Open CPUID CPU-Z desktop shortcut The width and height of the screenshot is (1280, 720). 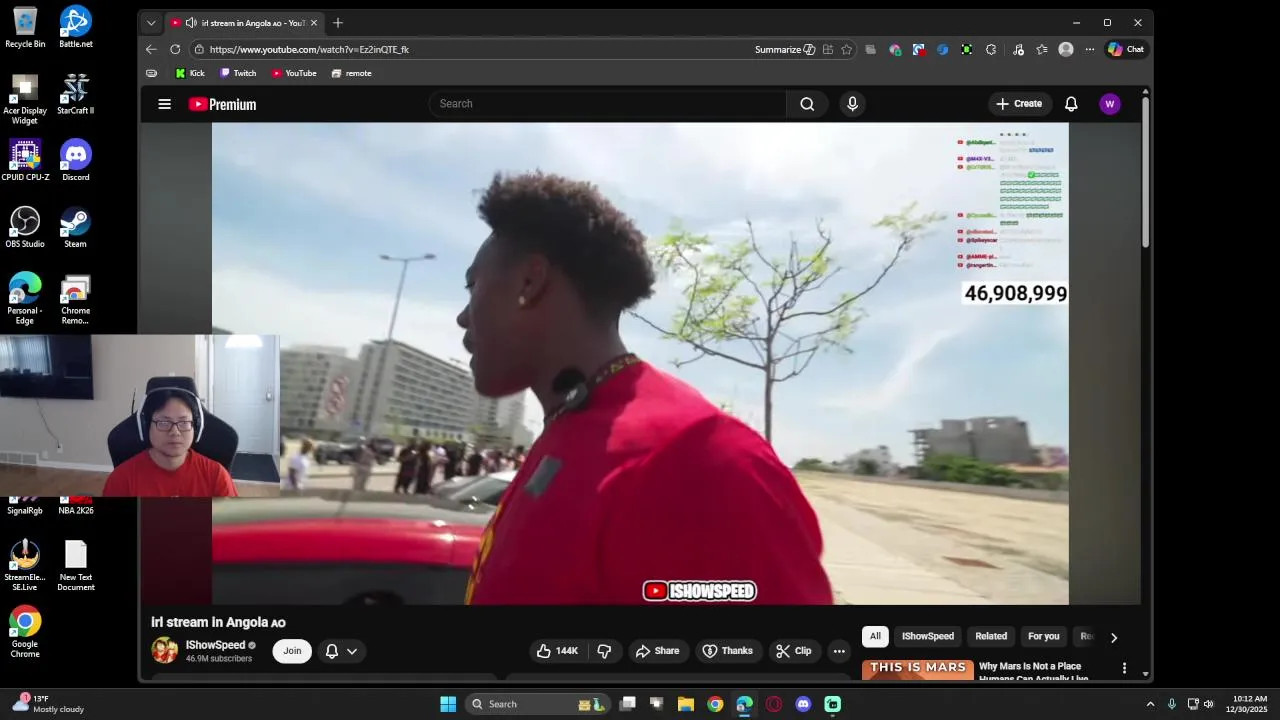(x=25, y=160)
